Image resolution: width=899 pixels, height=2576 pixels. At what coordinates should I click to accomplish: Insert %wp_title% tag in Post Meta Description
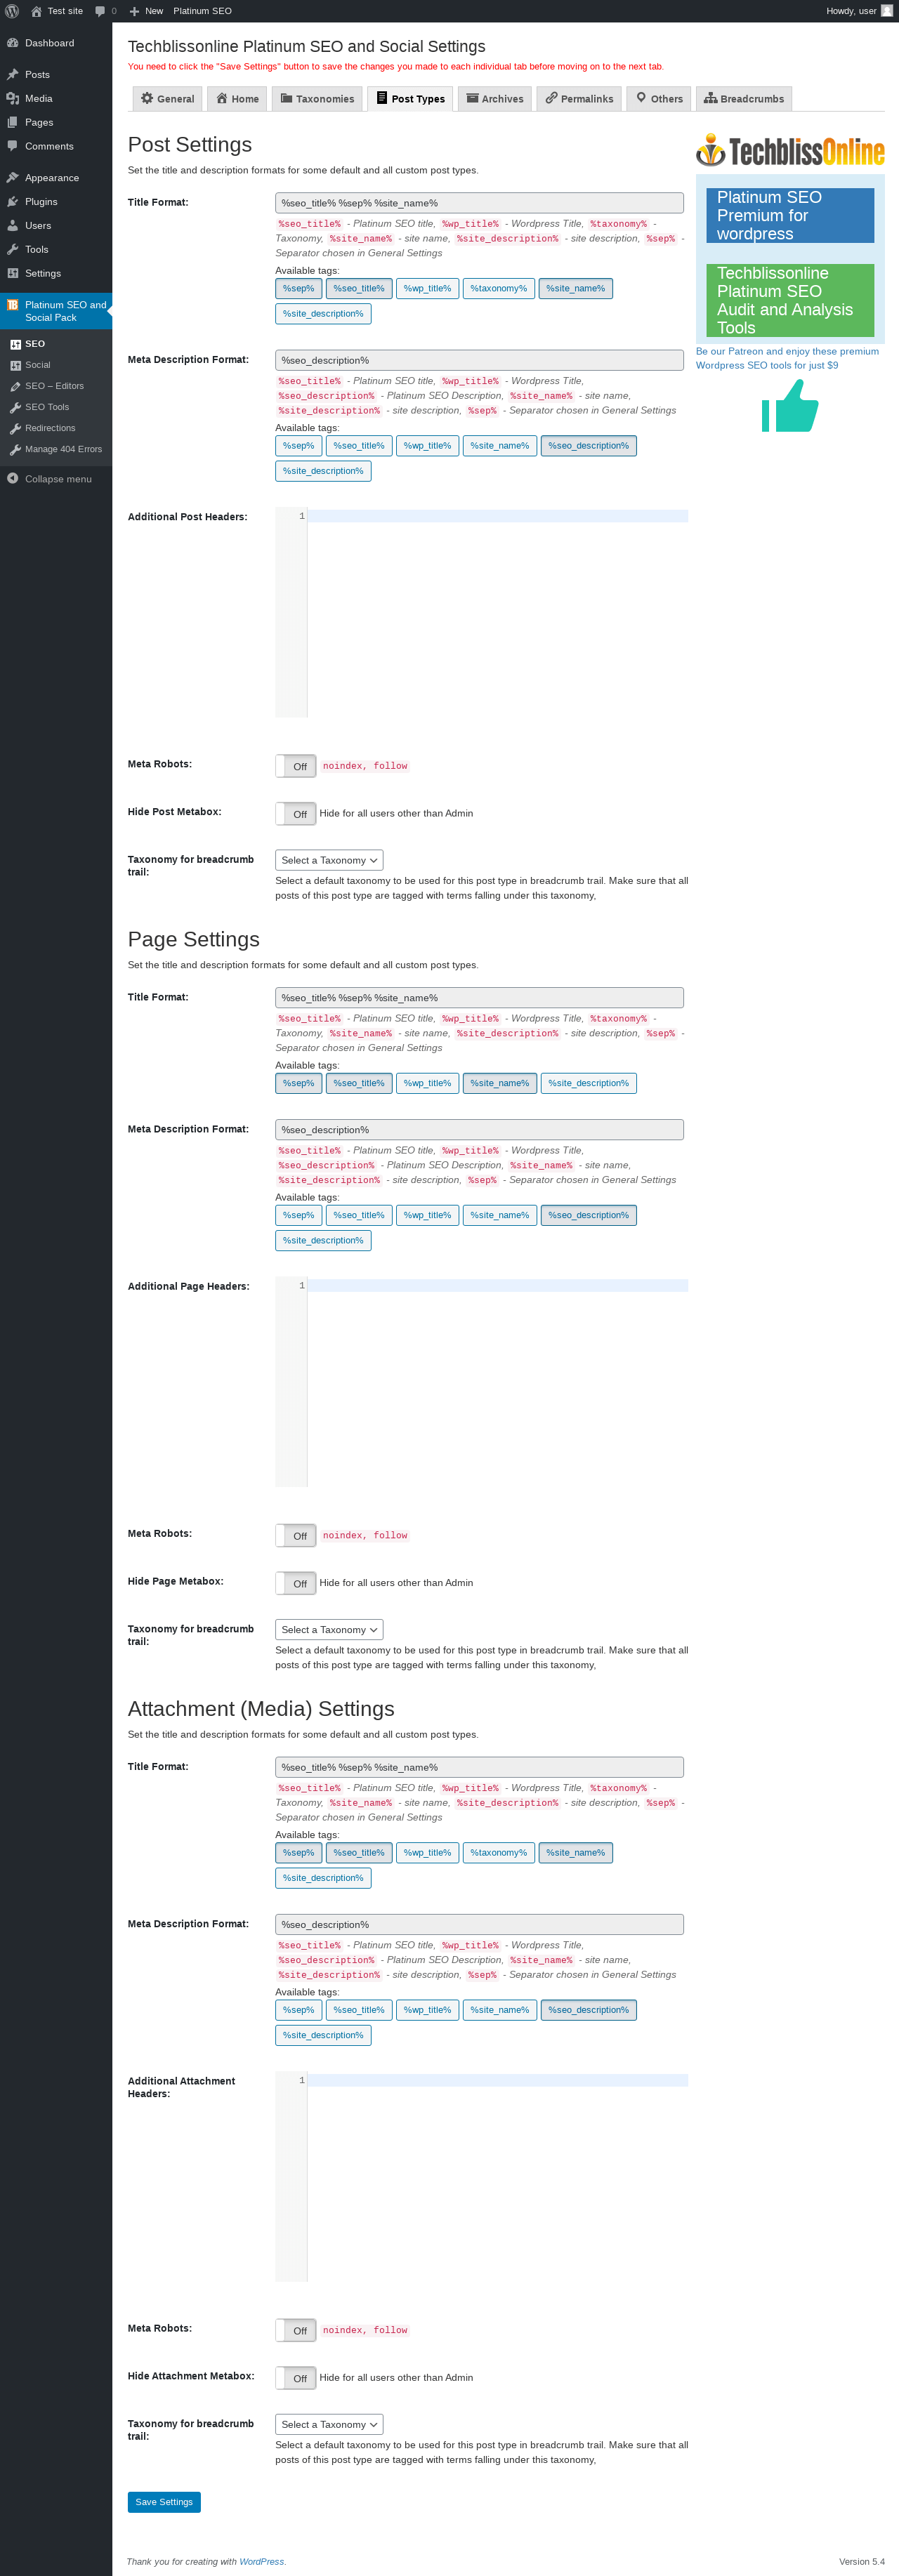427,446
